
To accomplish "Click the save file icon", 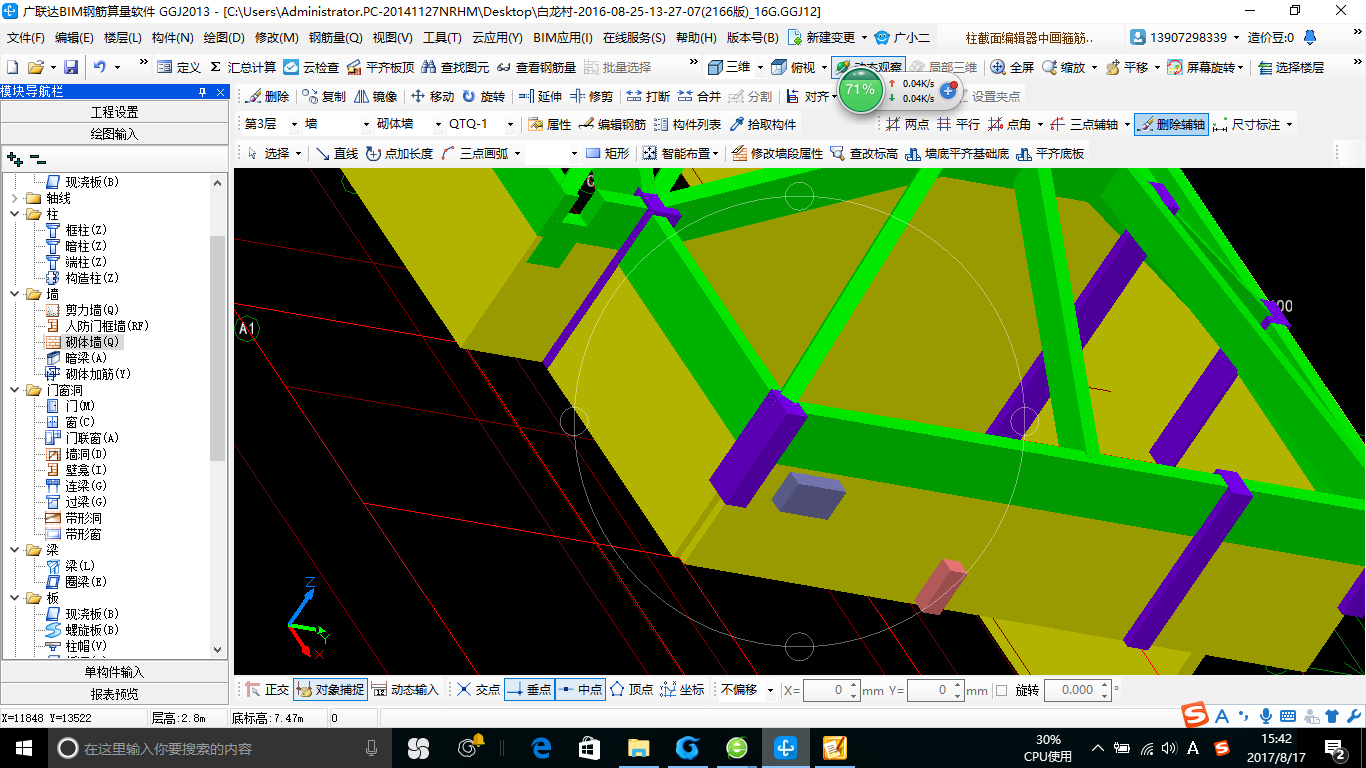I will click(x=71, y=67).
